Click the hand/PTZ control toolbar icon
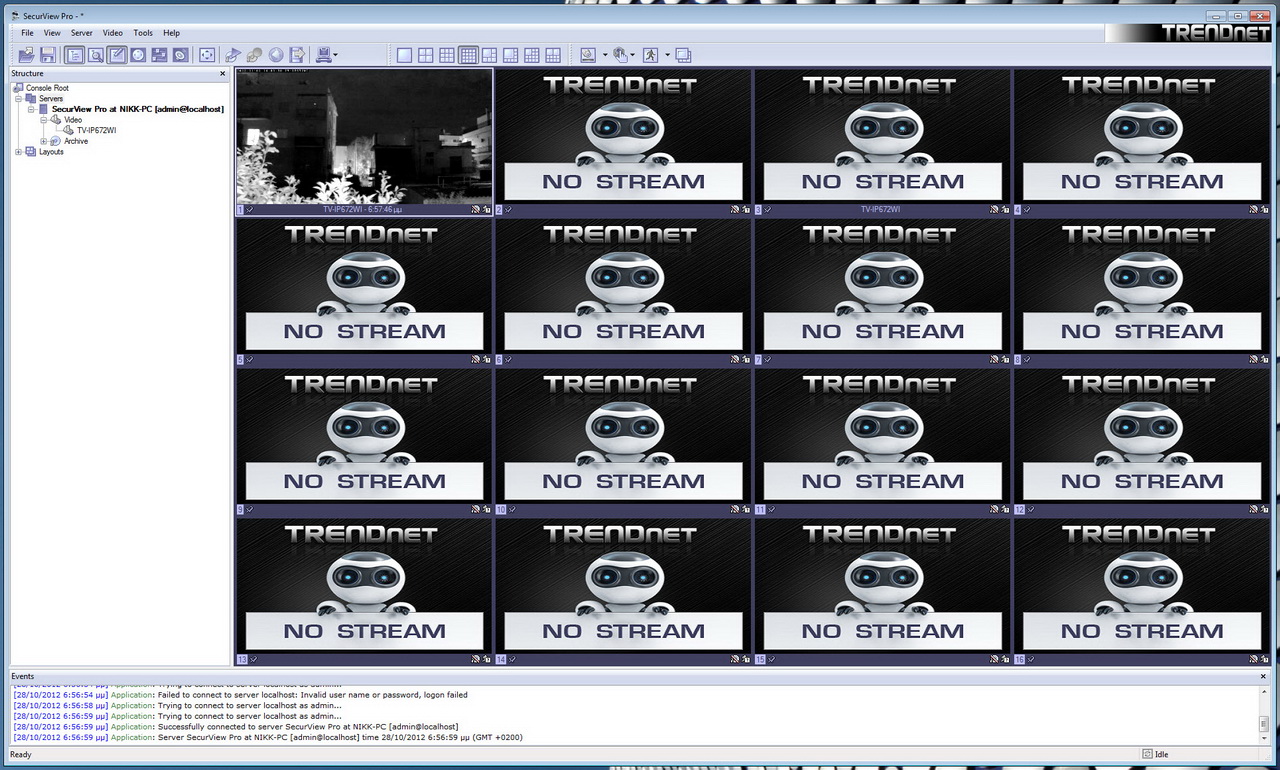This screenshot has height=770, width=1280. [621, 55]
